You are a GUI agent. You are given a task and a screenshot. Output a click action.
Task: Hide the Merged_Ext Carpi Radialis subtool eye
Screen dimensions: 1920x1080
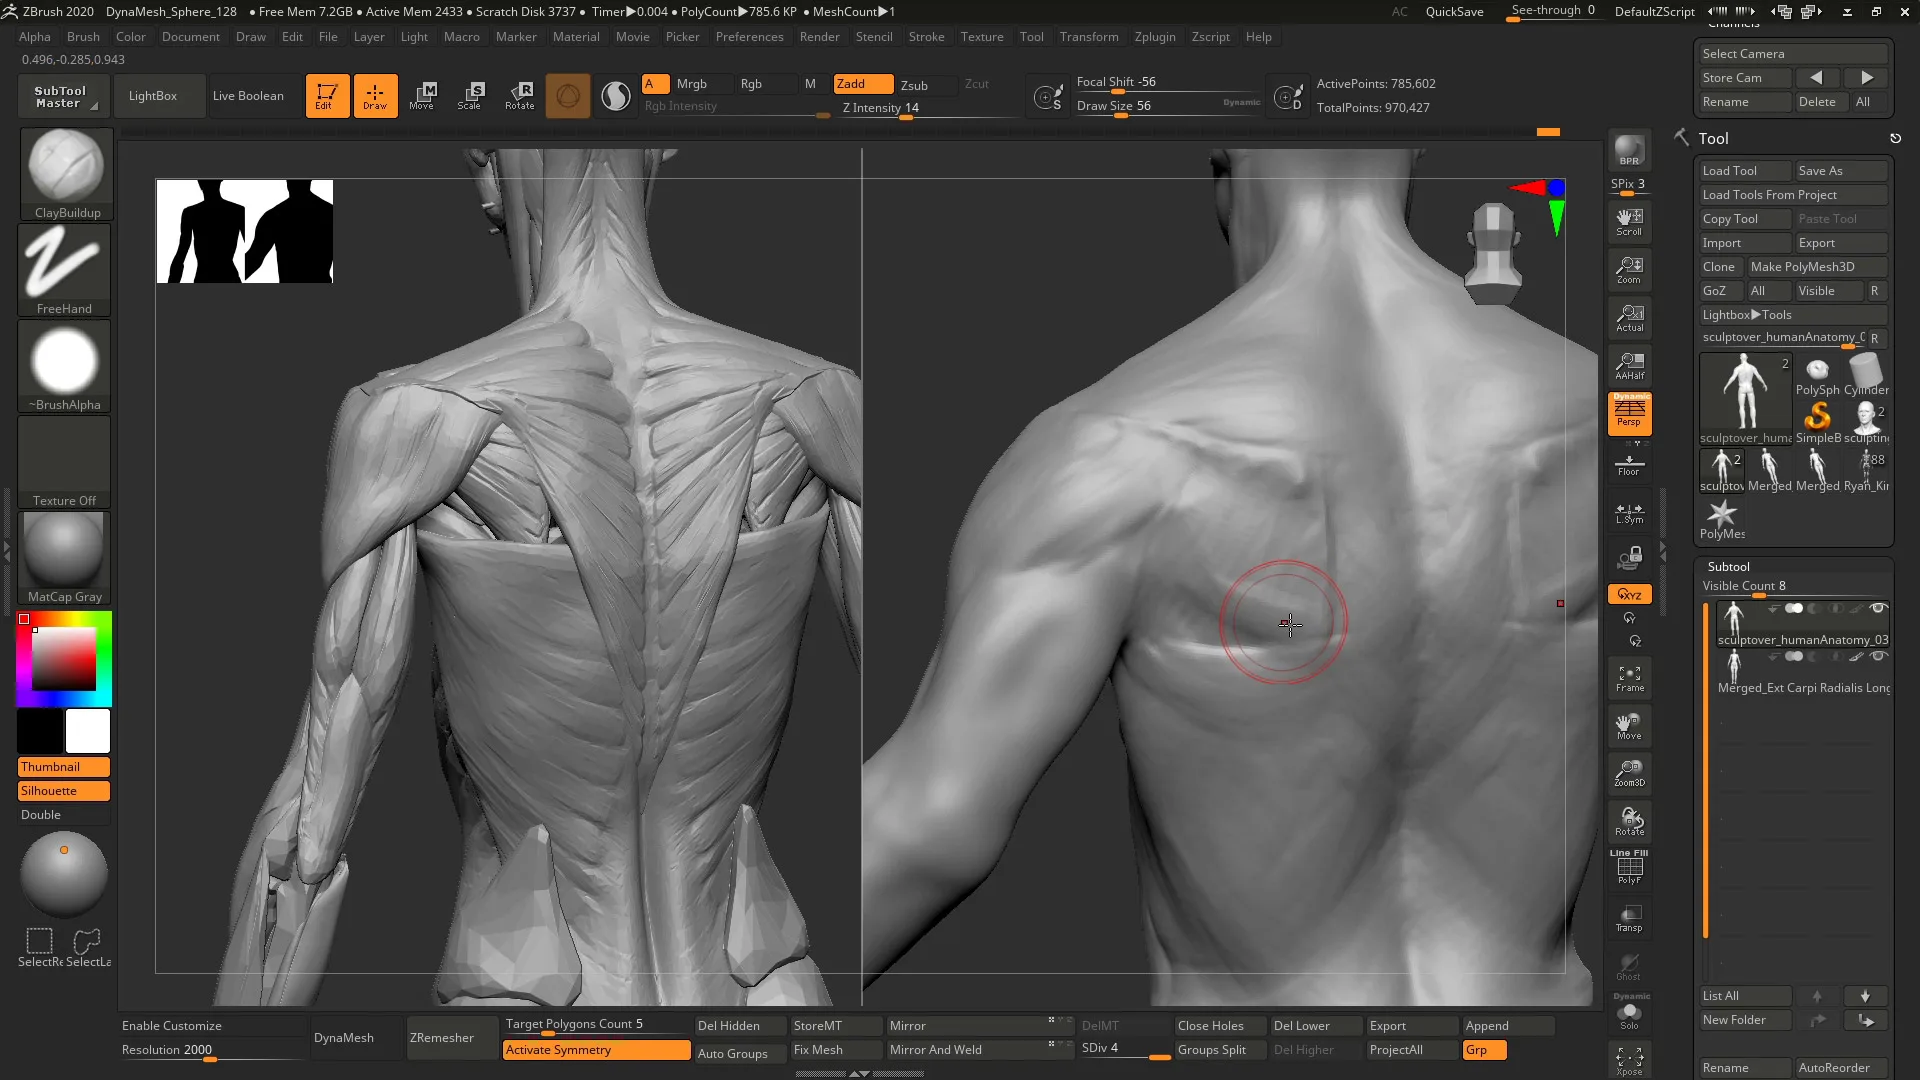point(1879,657)
